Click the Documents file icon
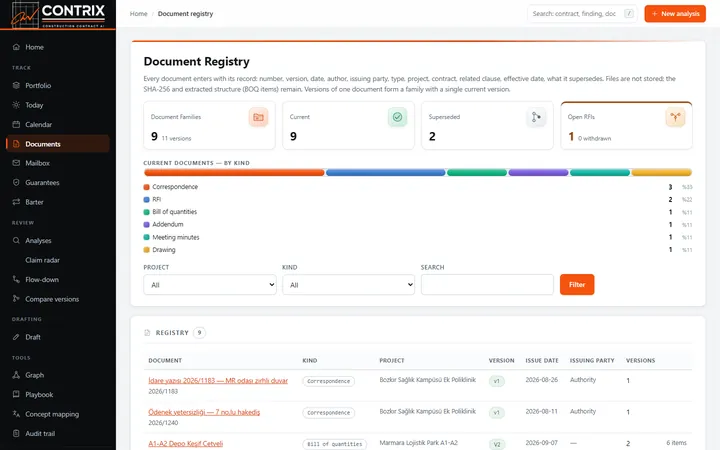This screenshot has width=720, height=450. [x=16, y=144]
